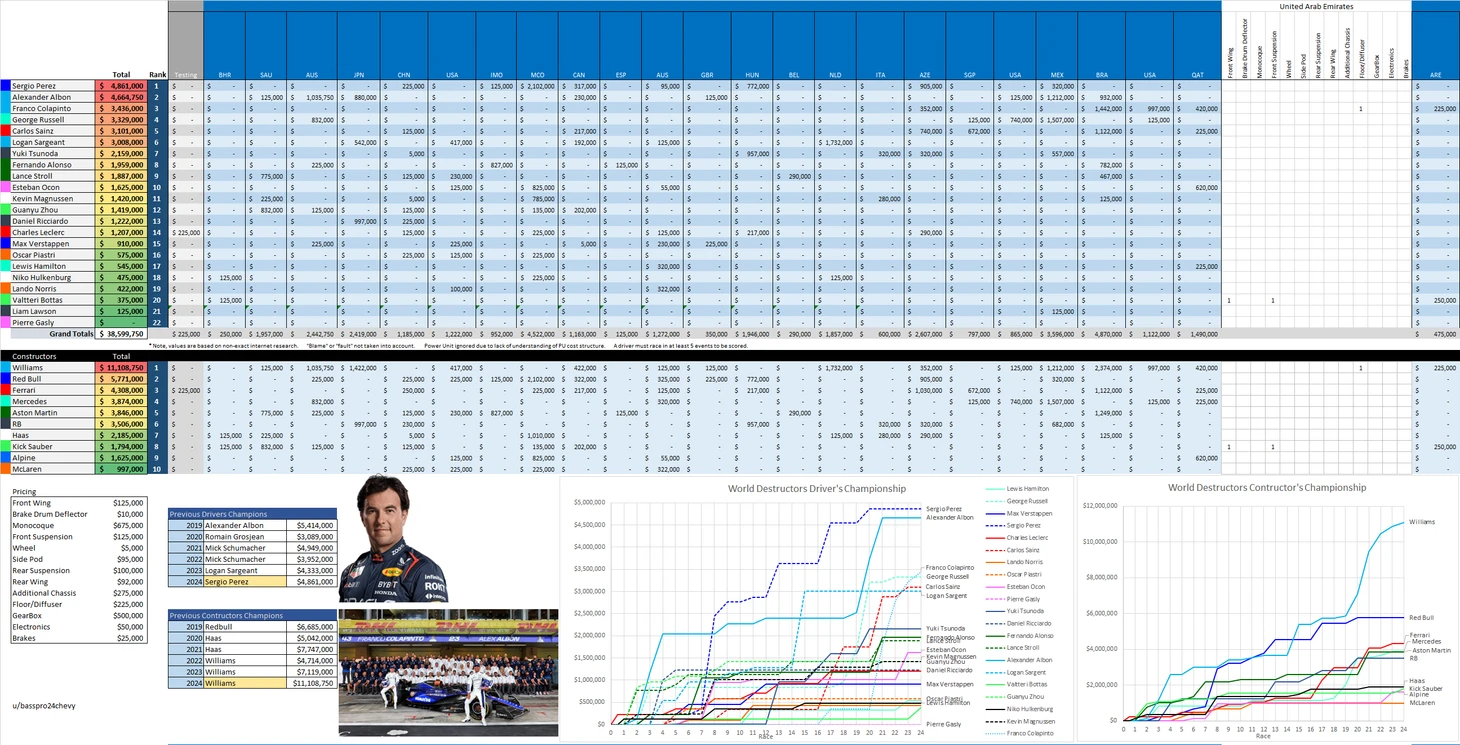Select the Previous Drivers Champions header

pyautogui.click(x=252, y=514)
